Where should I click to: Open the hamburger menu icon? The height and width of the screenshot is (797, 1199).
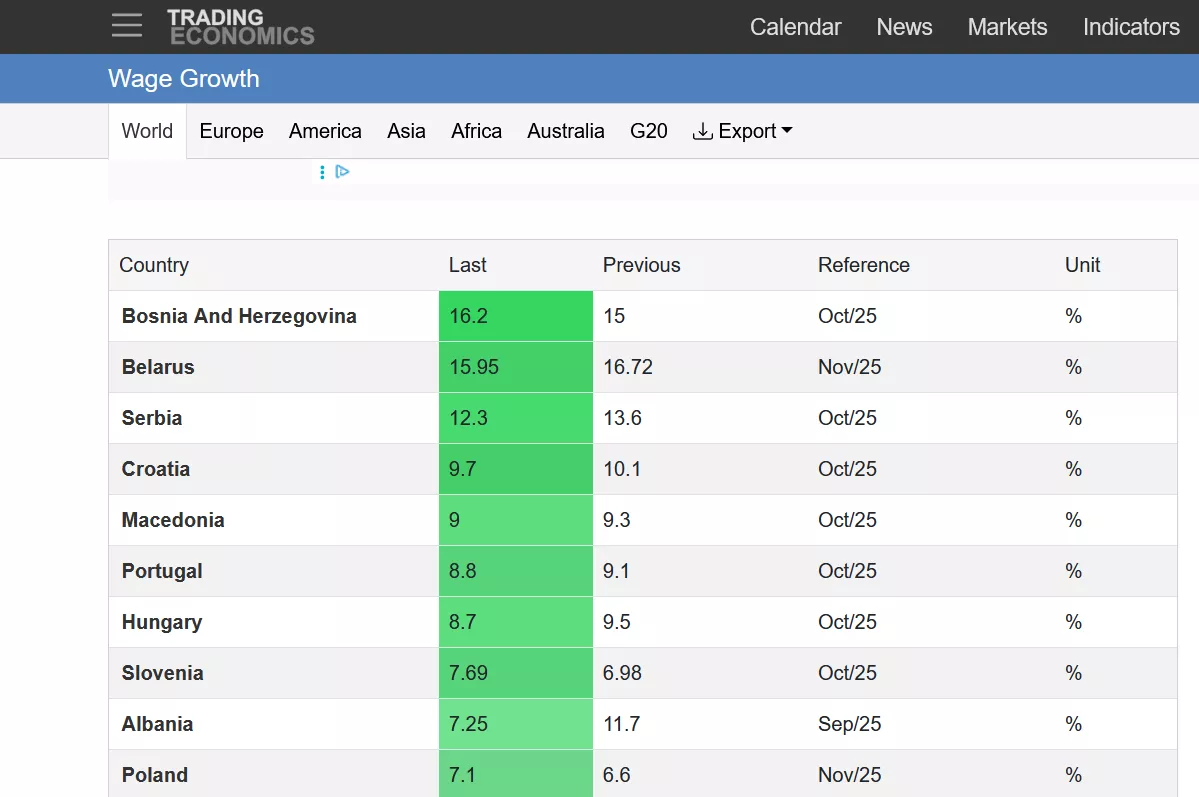point(127,26)
